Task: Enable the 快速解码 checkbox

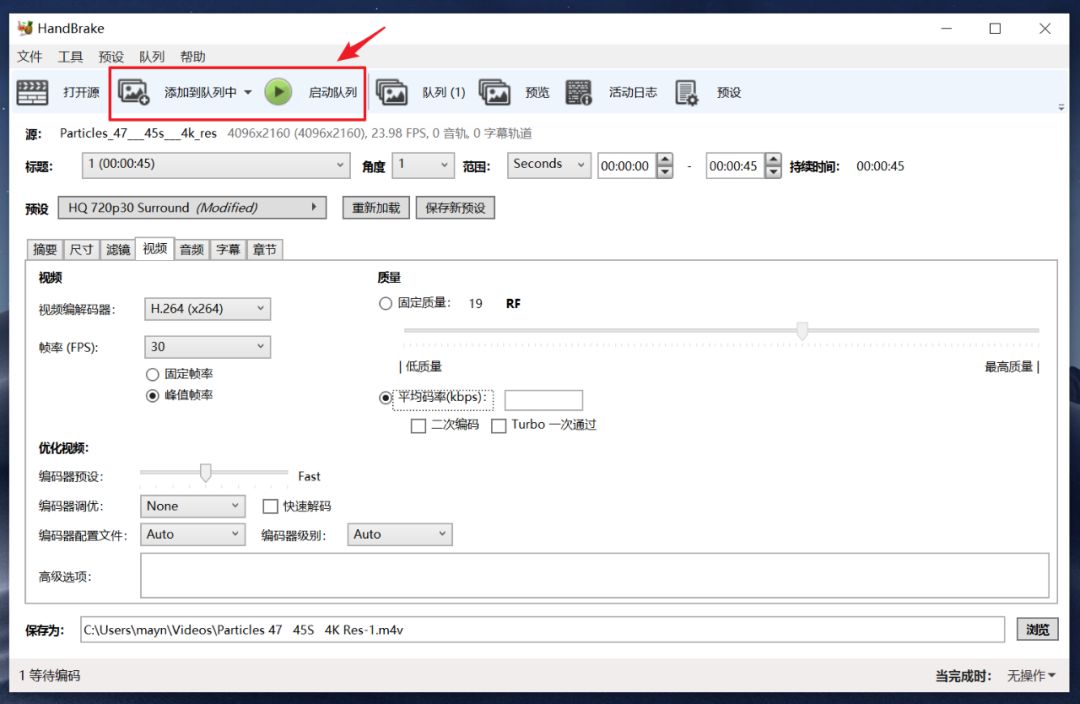Action: pyautogui.click(x=270, y=506)
